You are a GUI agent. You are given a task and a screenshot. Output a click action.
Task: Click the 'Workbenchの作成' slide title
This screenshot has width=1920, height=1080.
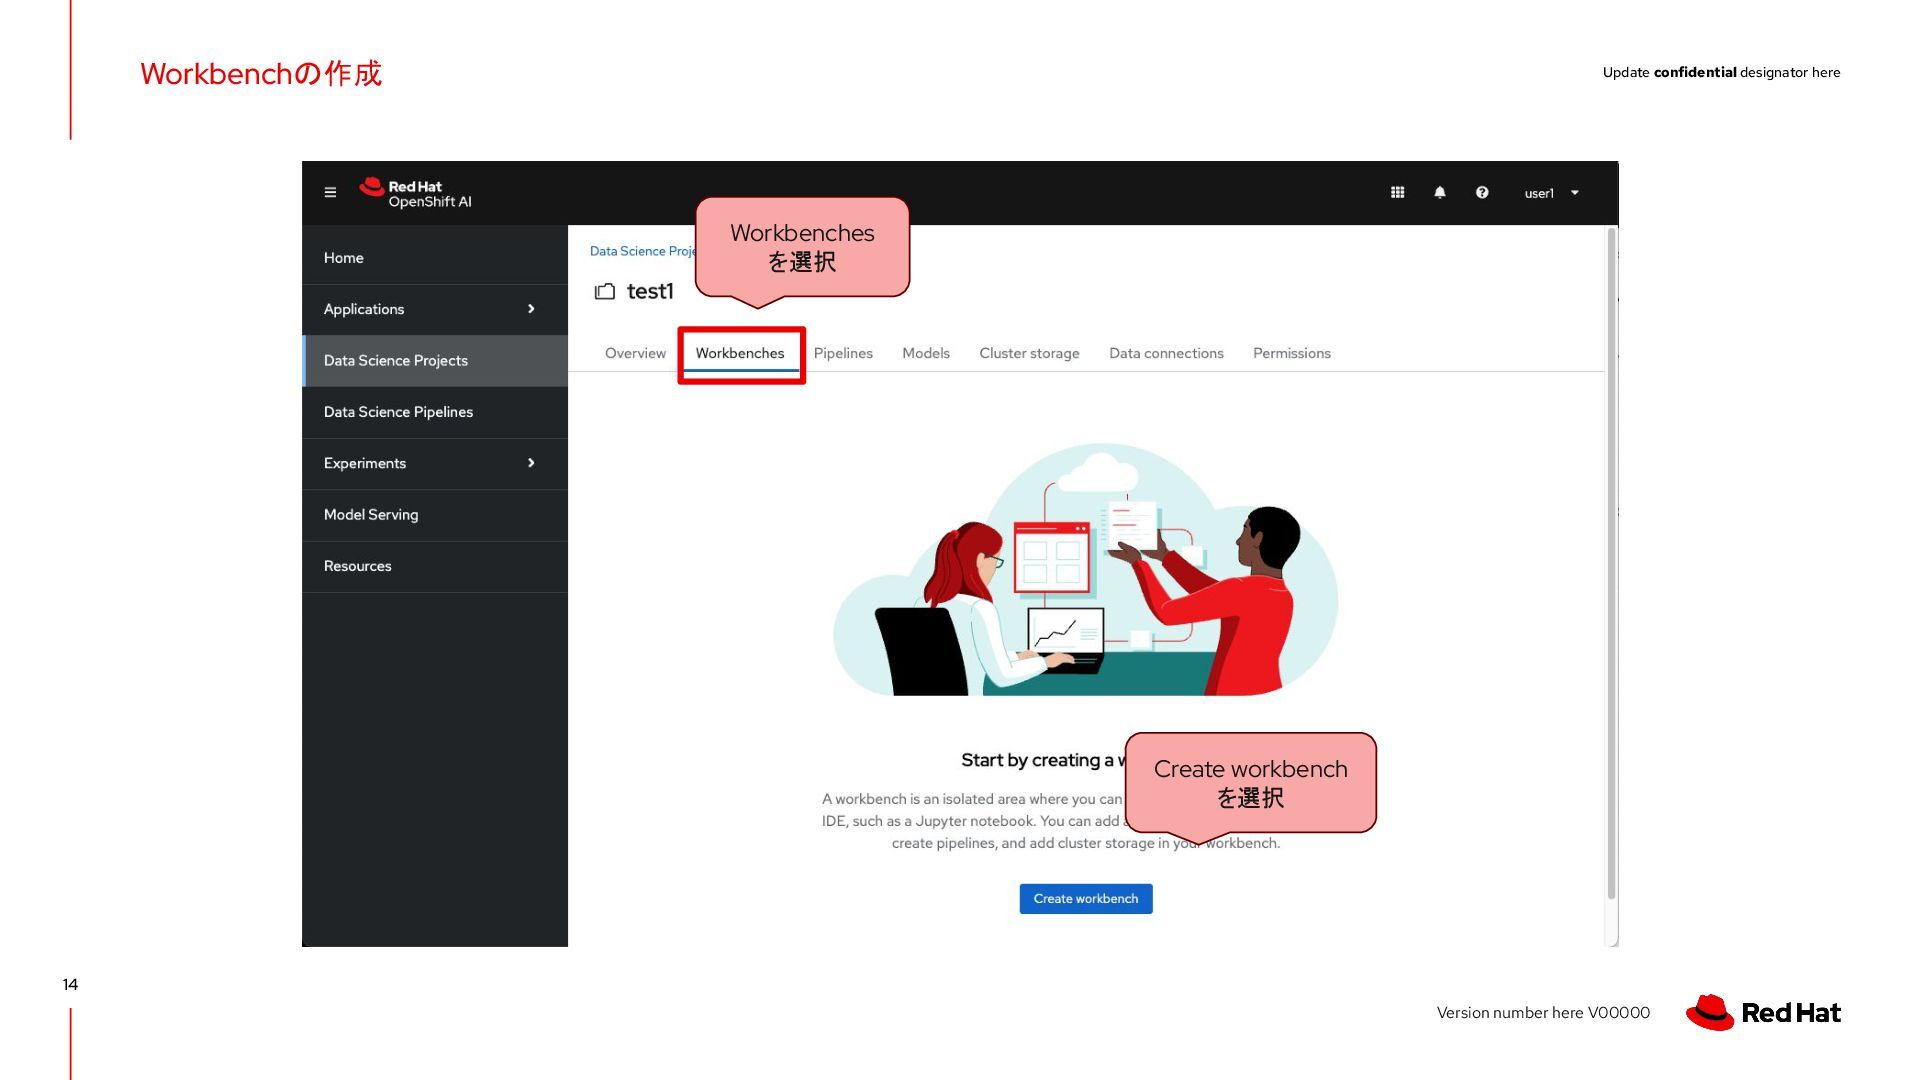point(261,74)
